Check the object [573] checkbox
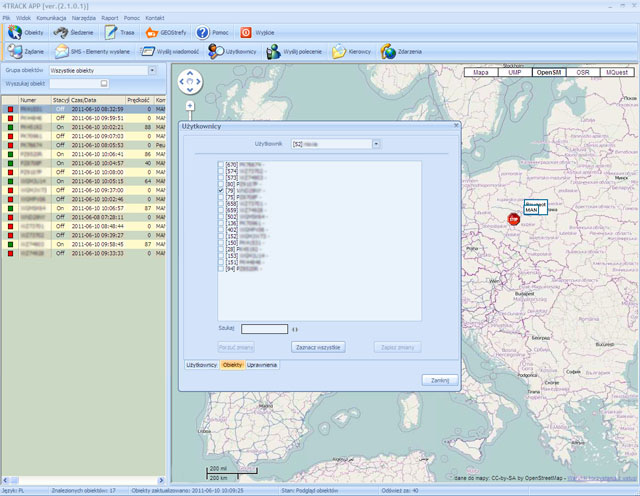Image resolution: width=640 pixels, height=496 pixels. tap(221, 178)
